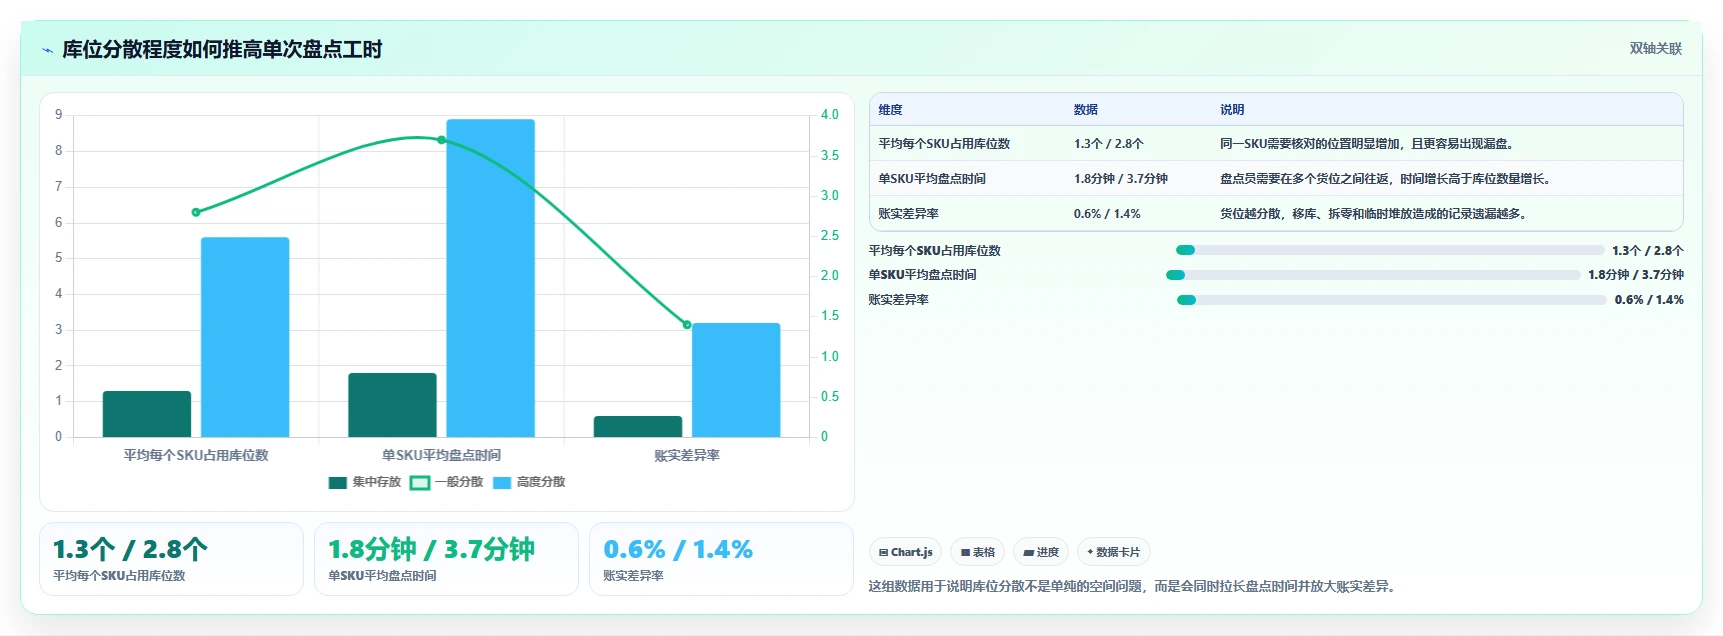Click table cell 0.6% / 1.4%
This screenshot has height=636, width=1723.
(1107, 214)
